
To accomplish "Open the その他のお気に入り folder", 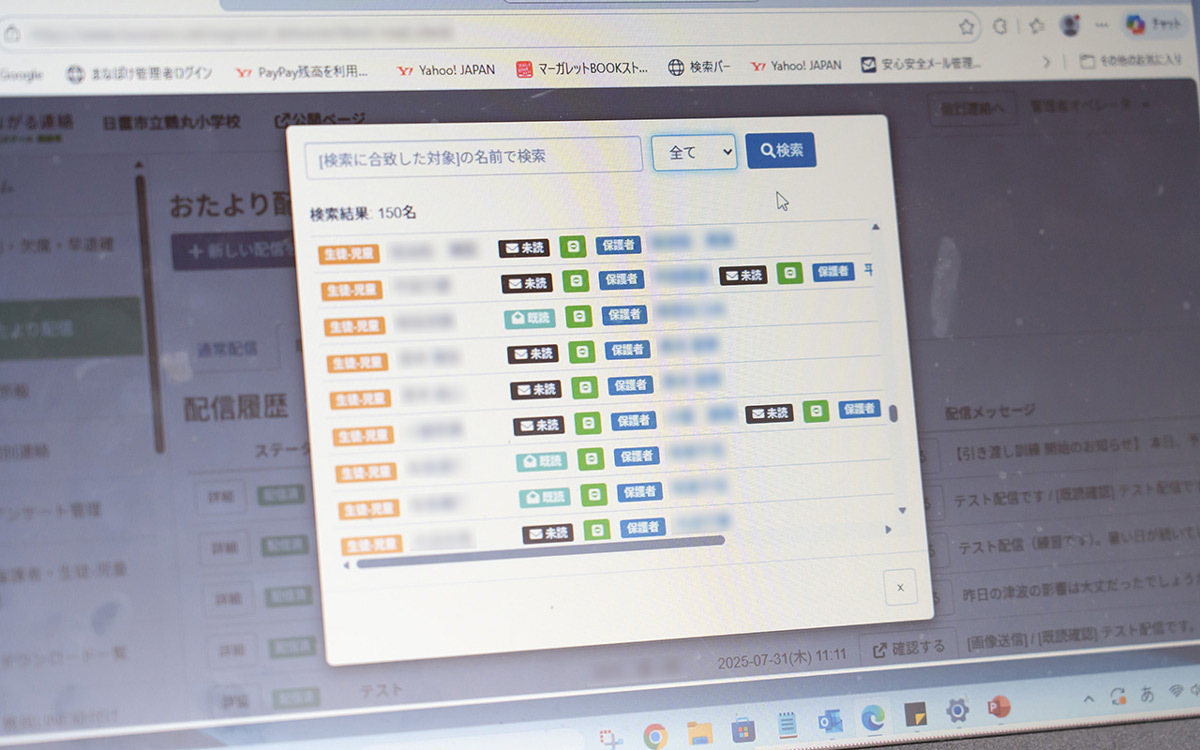I will point(1130,61).
